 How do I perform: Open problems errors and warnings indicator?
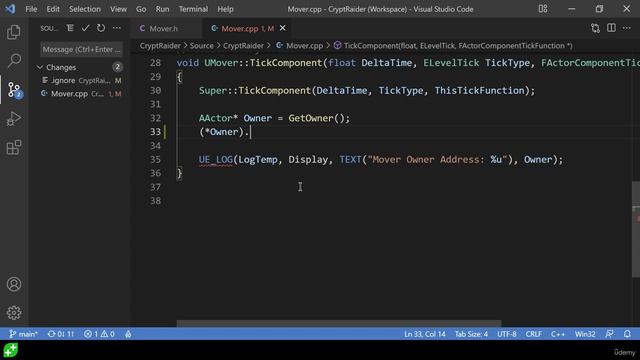[x=99, y=334]
